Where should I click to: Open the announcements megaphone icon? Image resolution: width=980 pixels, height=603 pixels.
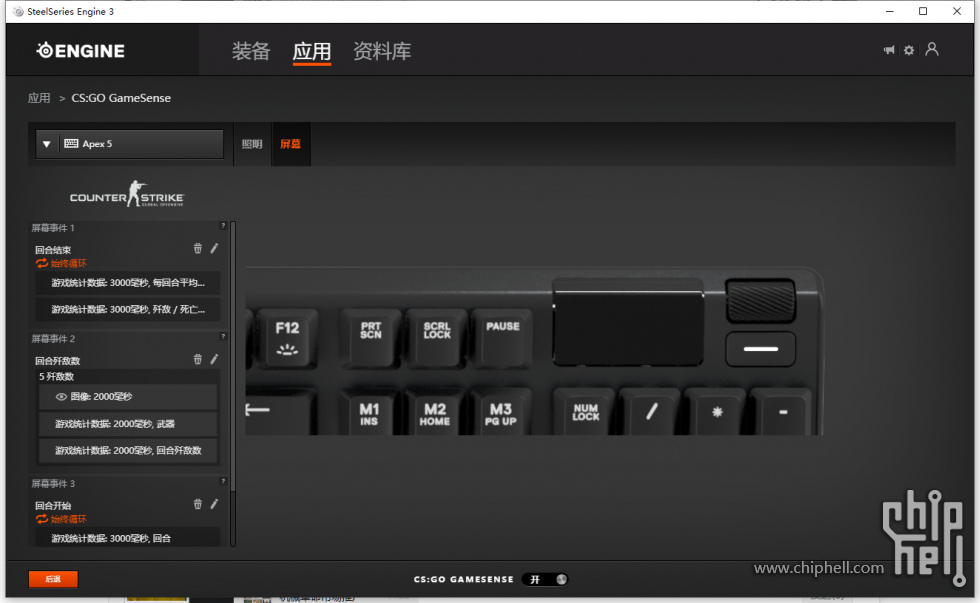point(889,50)
